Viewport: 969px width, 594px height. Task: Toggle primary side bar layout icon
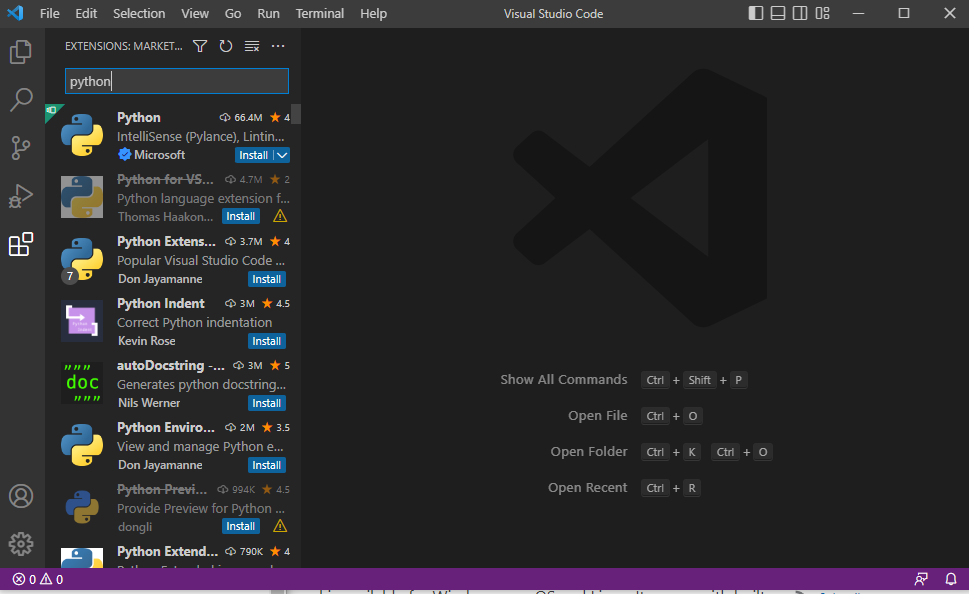(x=756, y=13)
